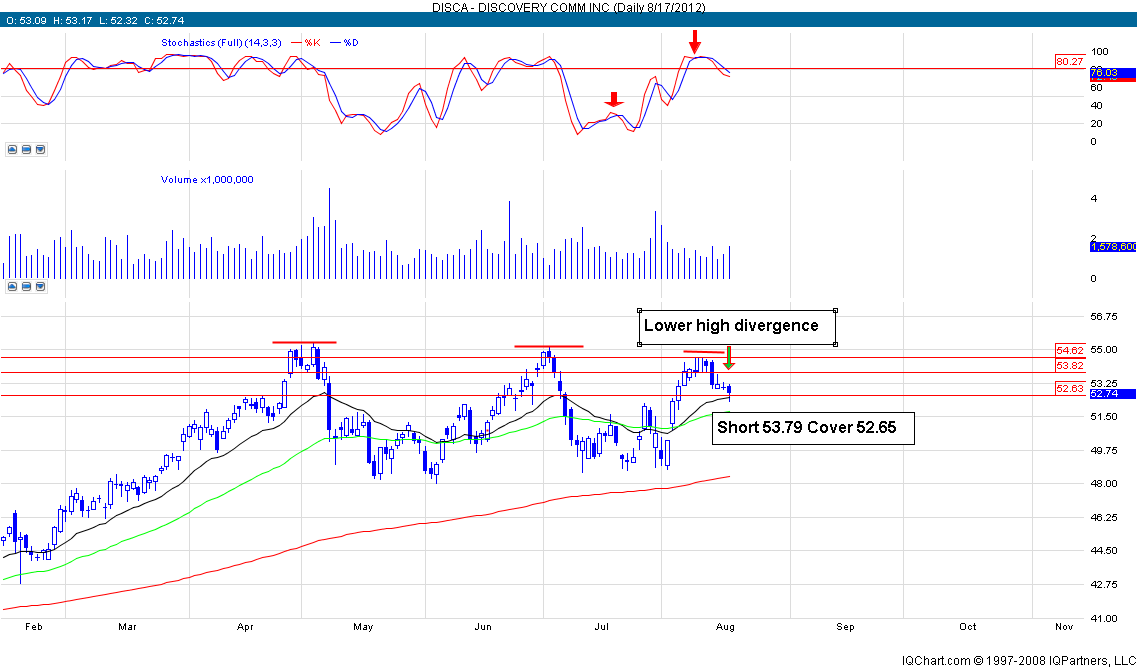Click the down-arrow icon in the Volume panel
Screen dimensions: 1137x667
[x=40, y=287]
